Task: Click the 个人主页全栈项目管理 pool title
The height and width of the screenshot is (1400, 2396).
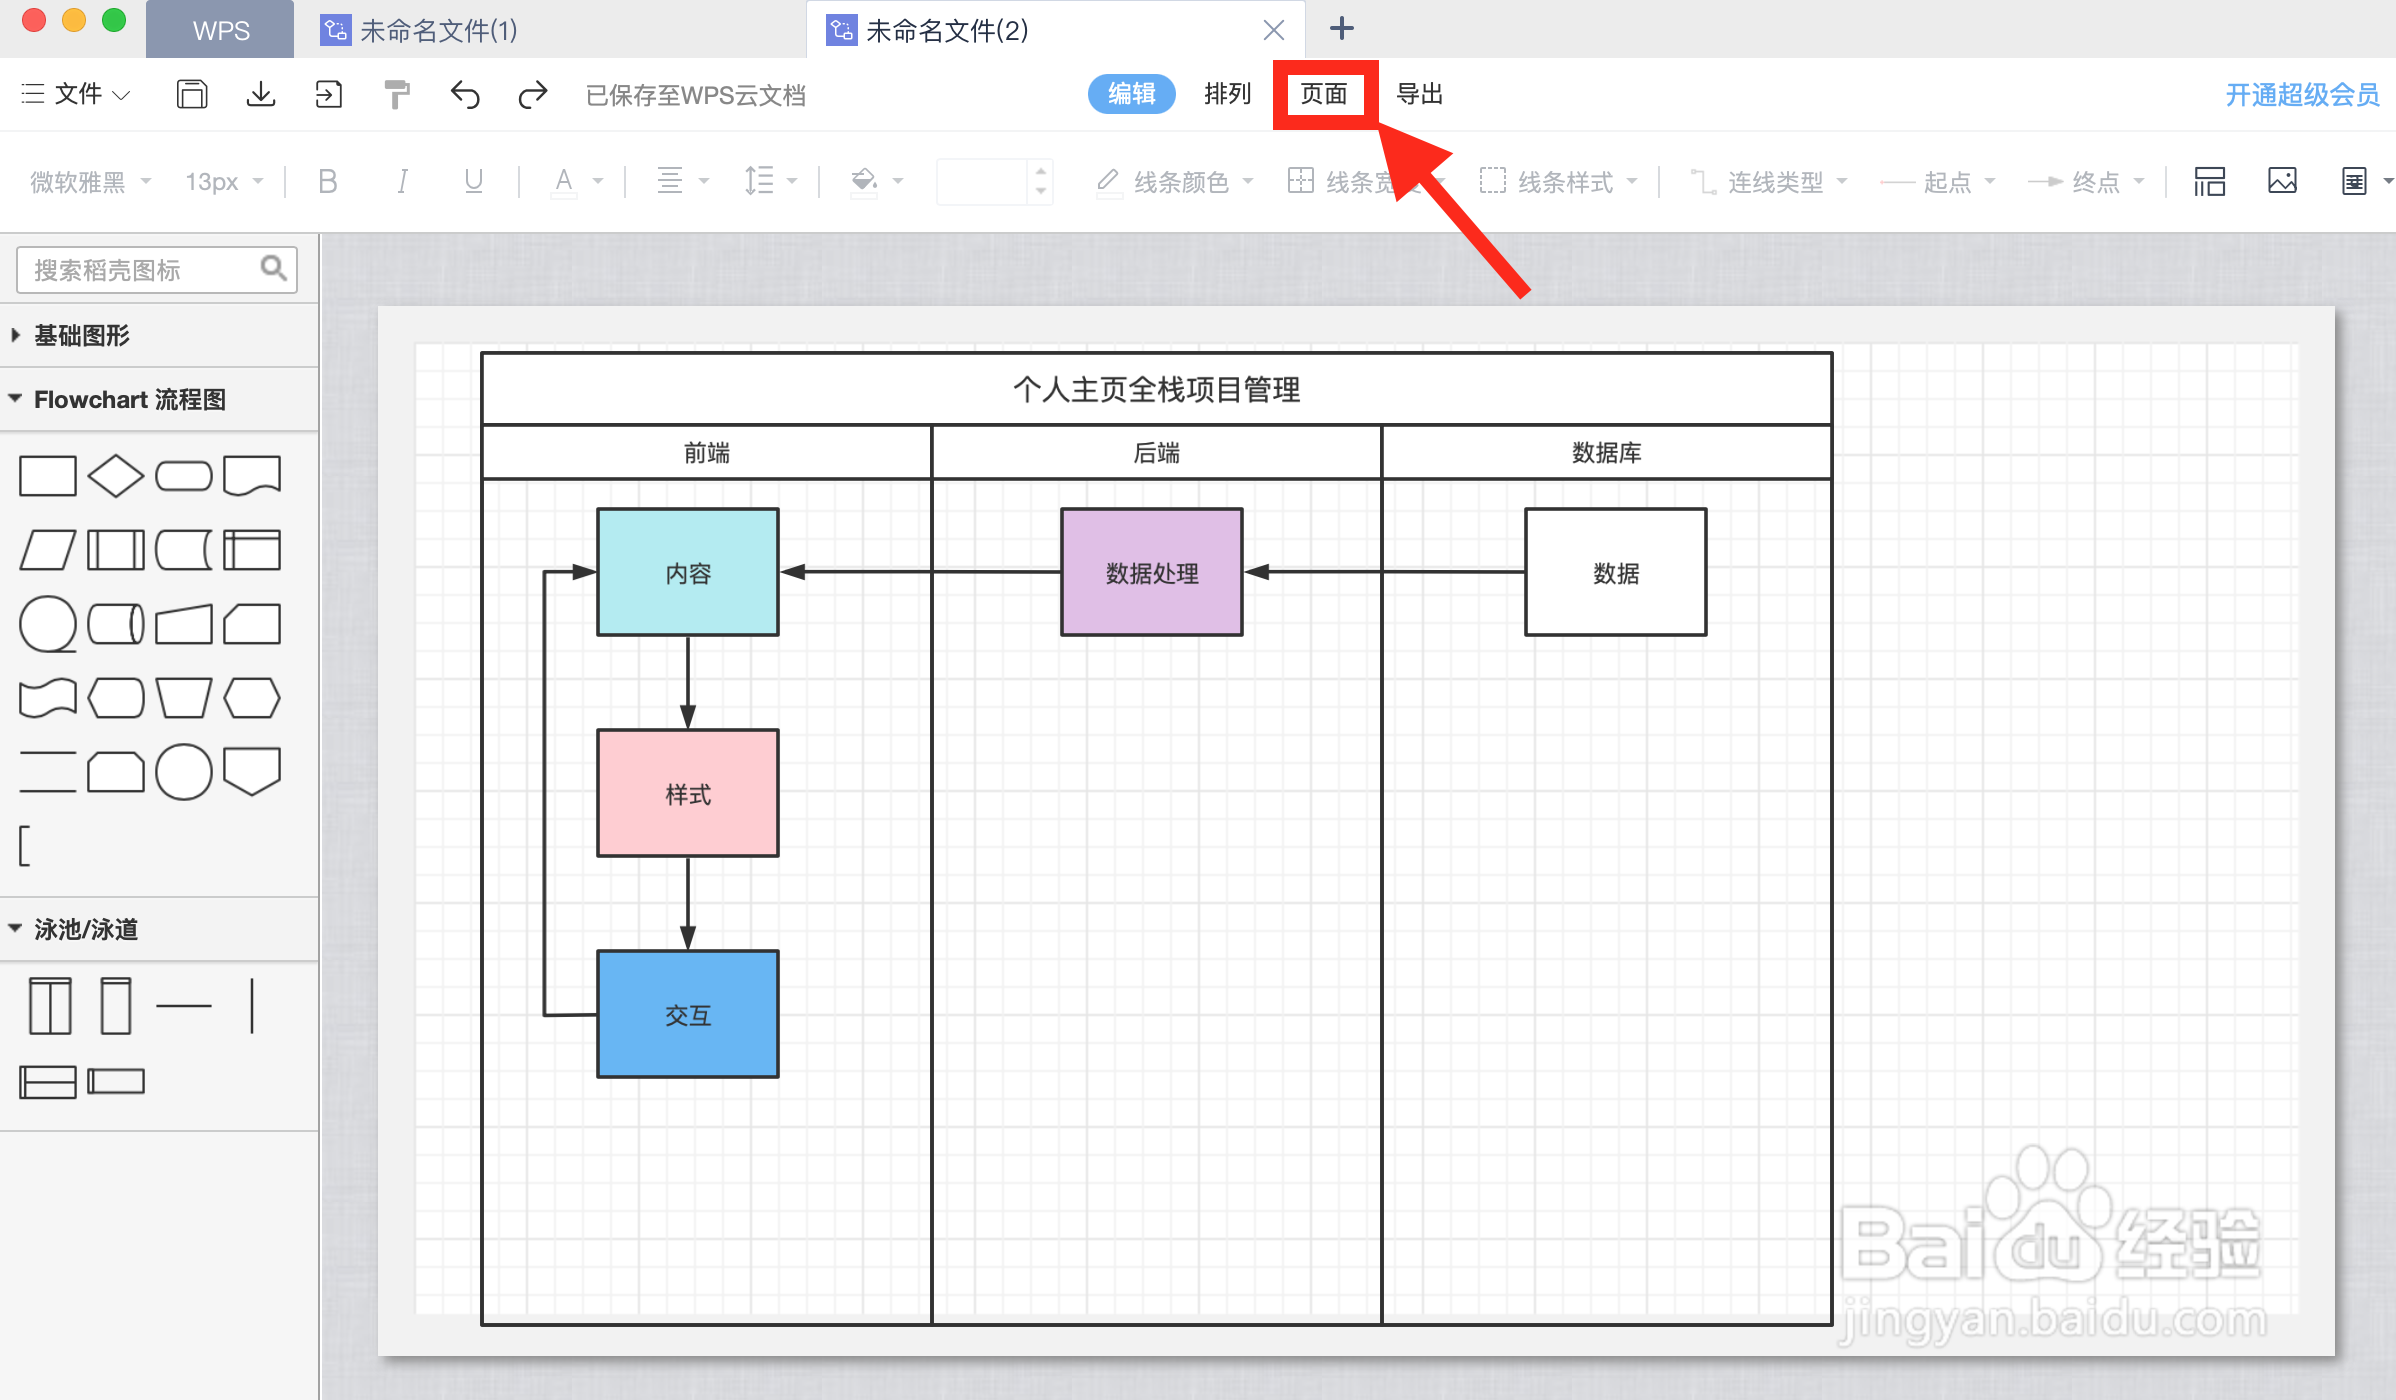Action: click(x=1157, y=389)
